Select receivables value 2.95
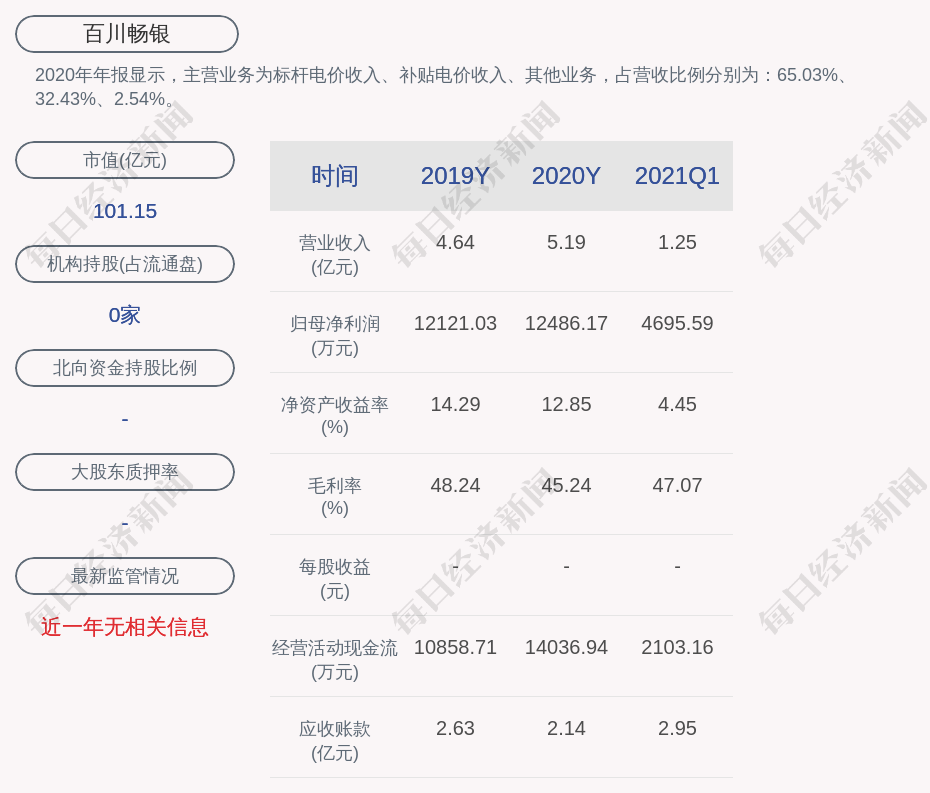 pos(677,728)
